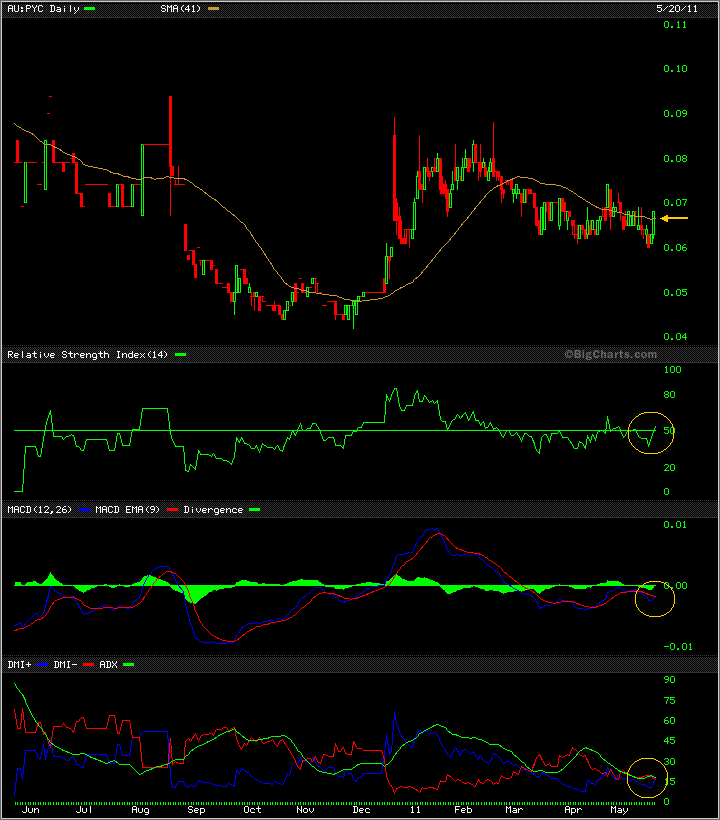This screenshot has height=820, width=720.
Task: Click red swatch beside MACD EMA(9)
Action: pos(172,509)
